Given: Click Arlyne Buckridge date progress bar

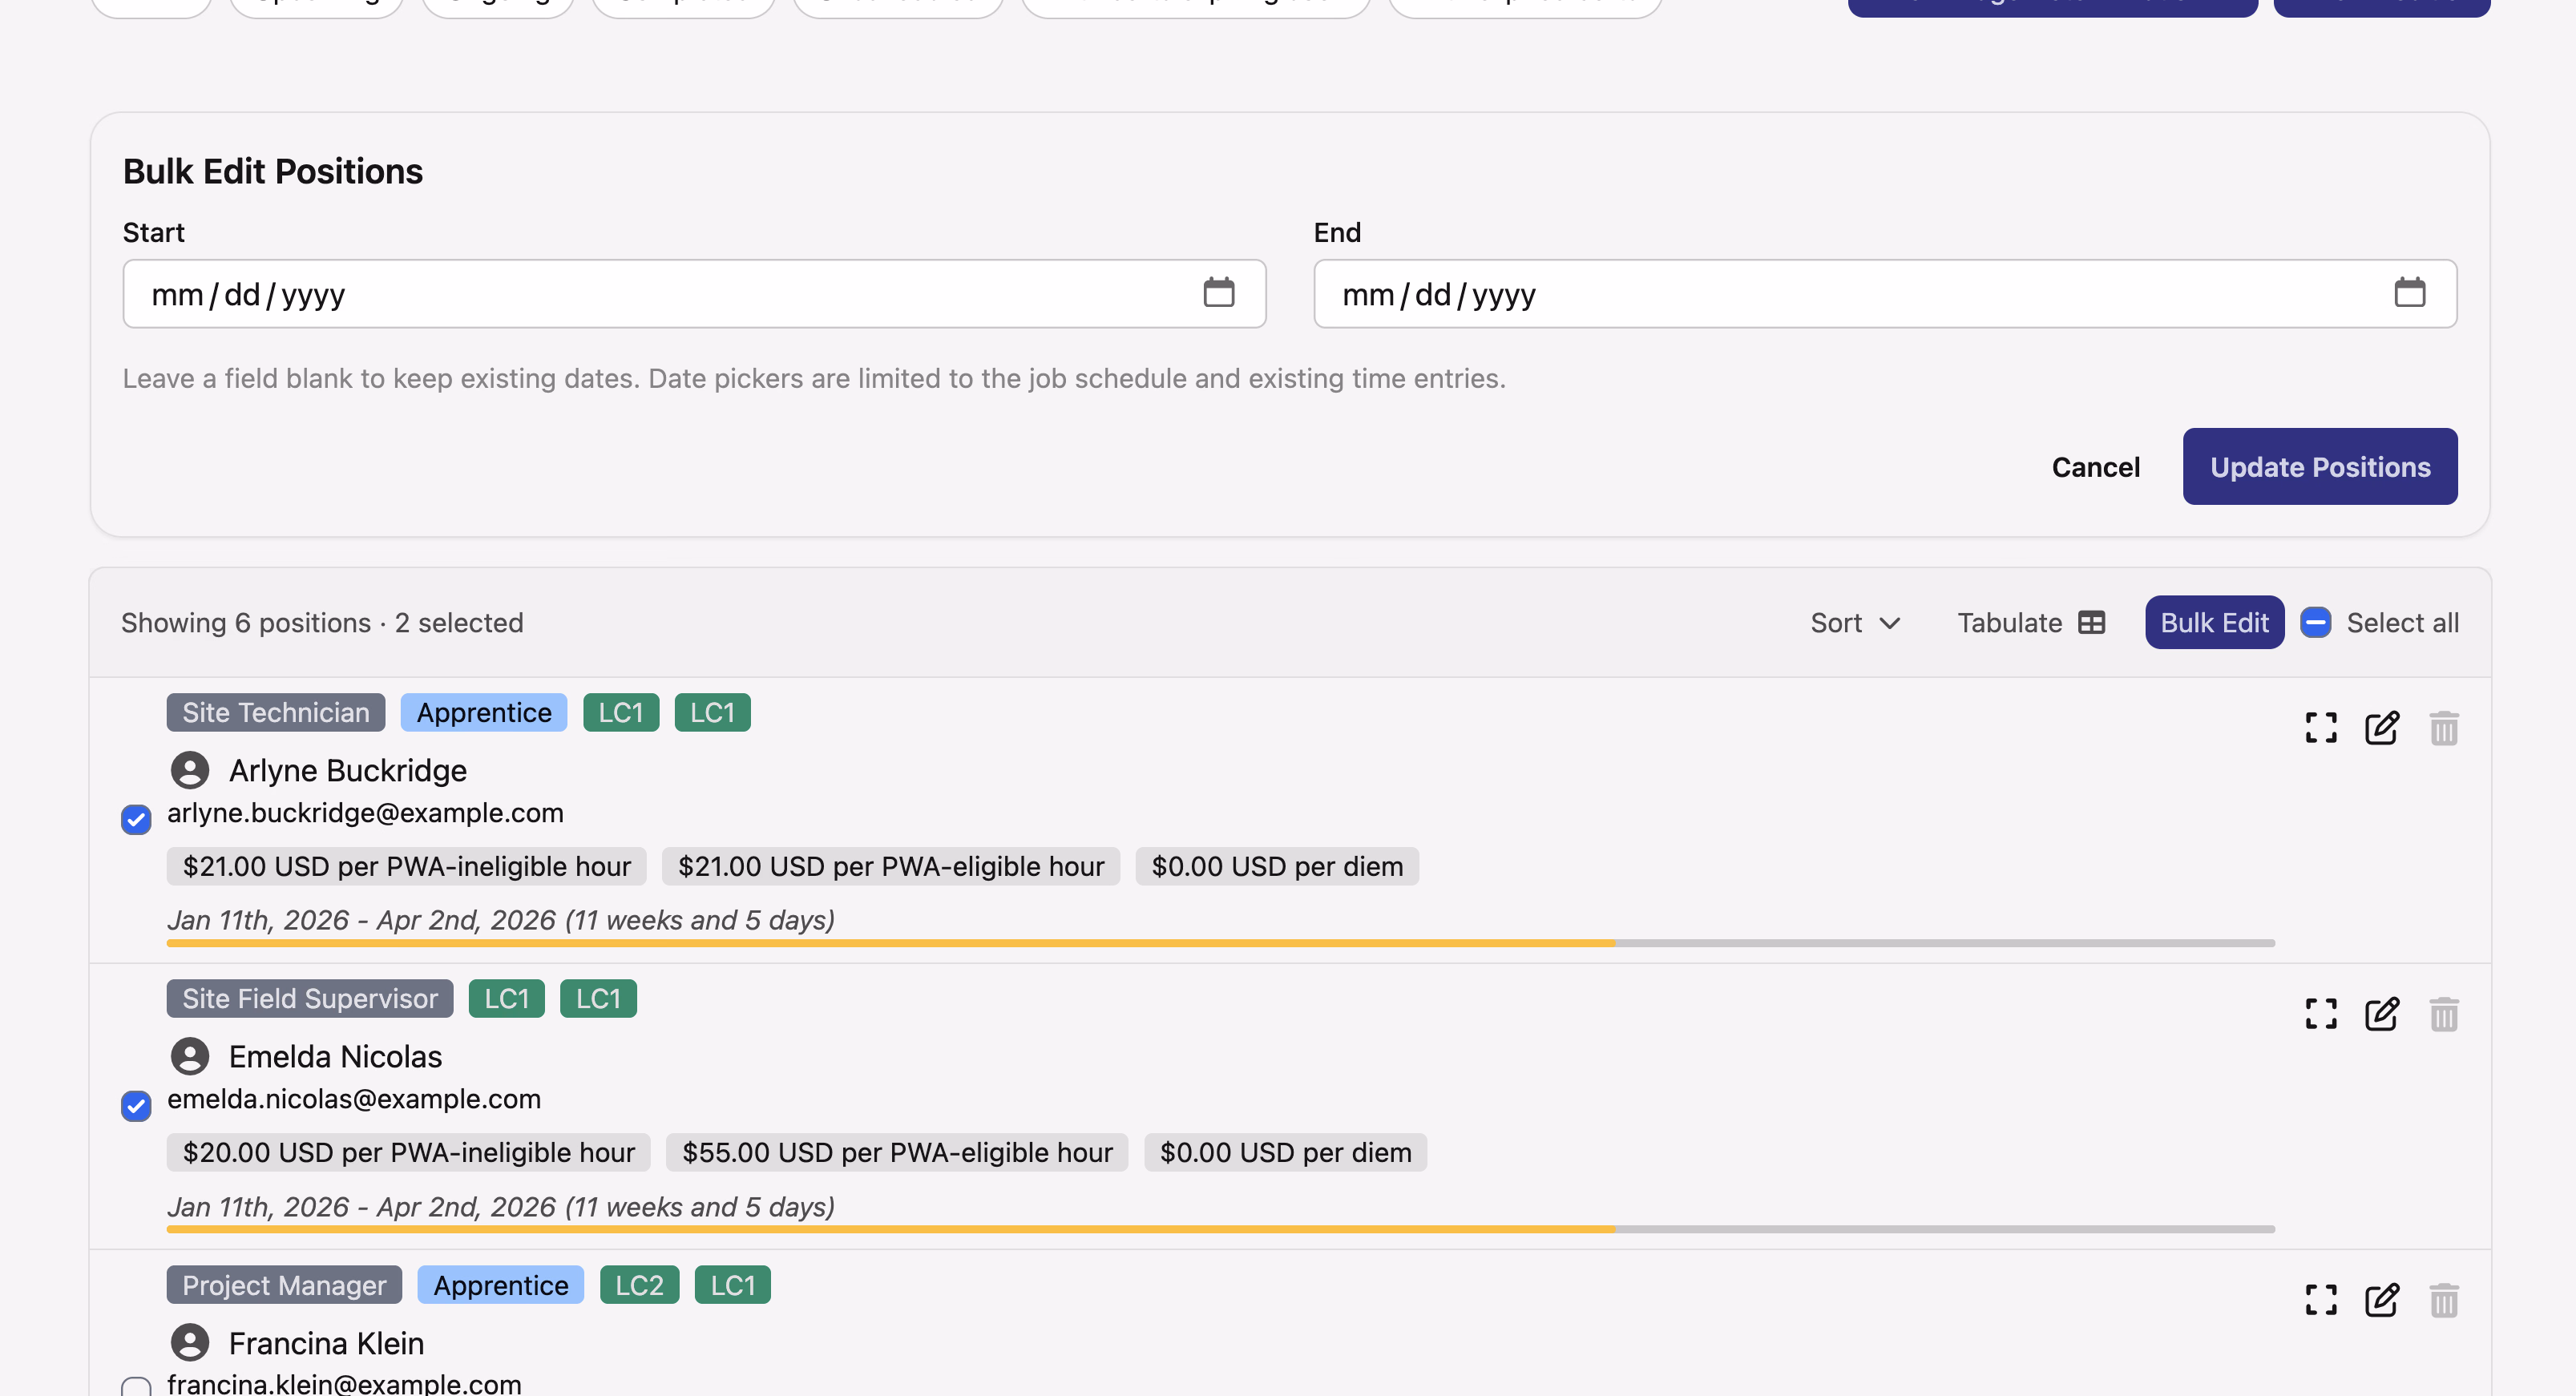Looking at the screenshot, I should pyautogui.click(x=1221, y=943).
